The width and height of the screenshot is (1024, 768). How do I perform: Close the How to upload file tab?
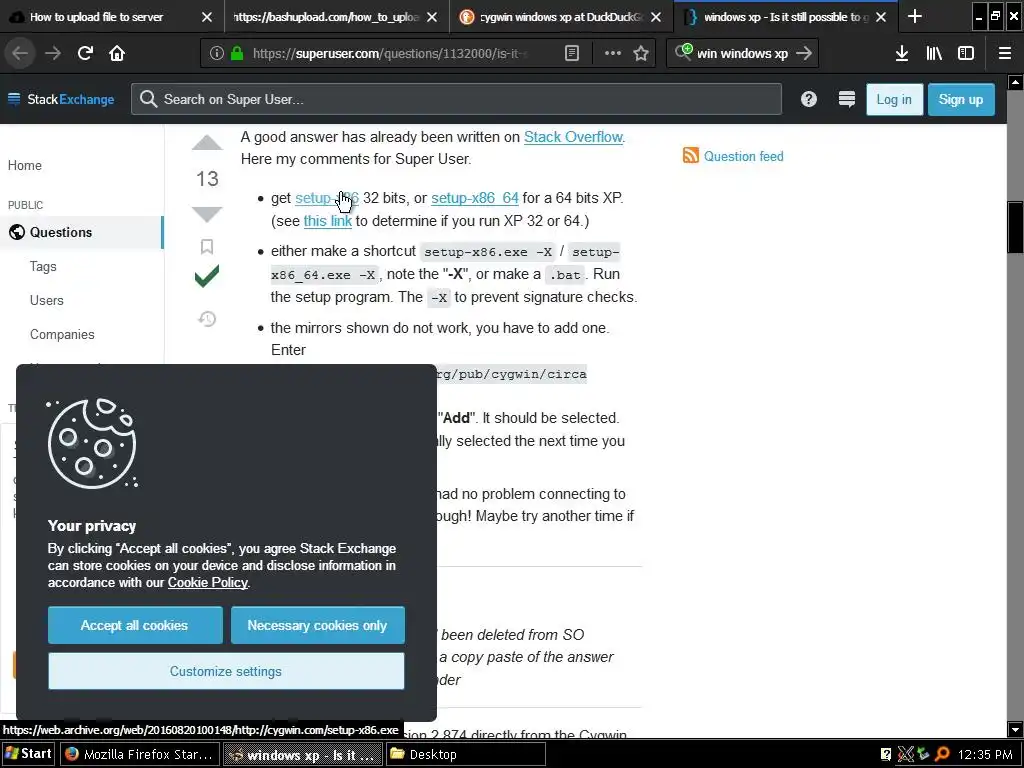[x=206, y=17]
